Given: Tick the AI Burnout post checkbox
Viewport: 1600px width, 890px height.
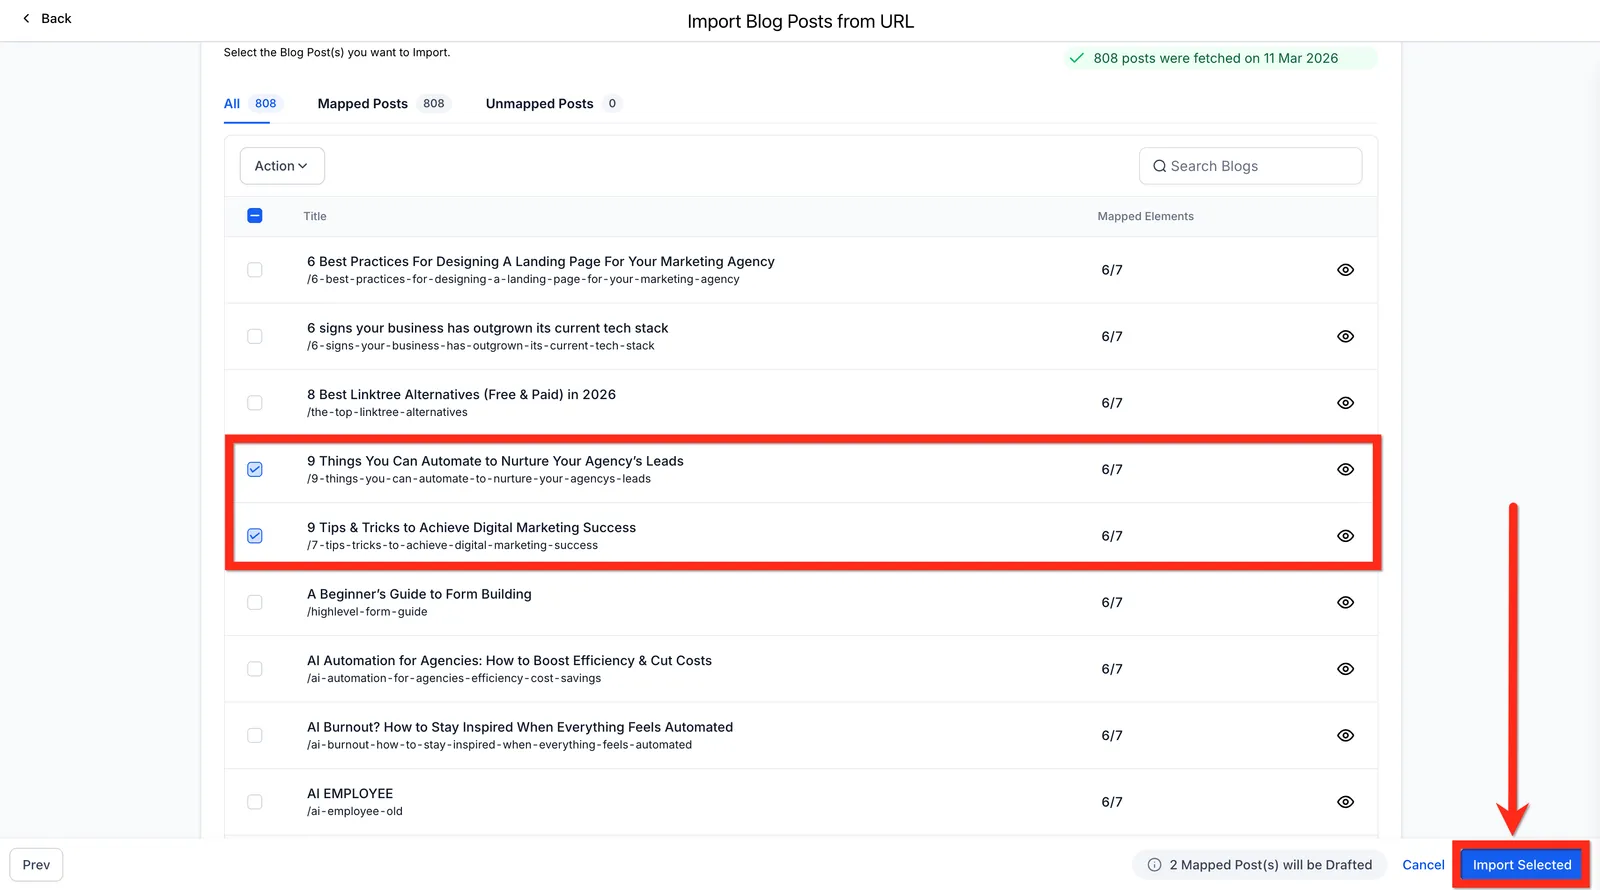Looking at the screenshot, I should [x=255, y=735].
